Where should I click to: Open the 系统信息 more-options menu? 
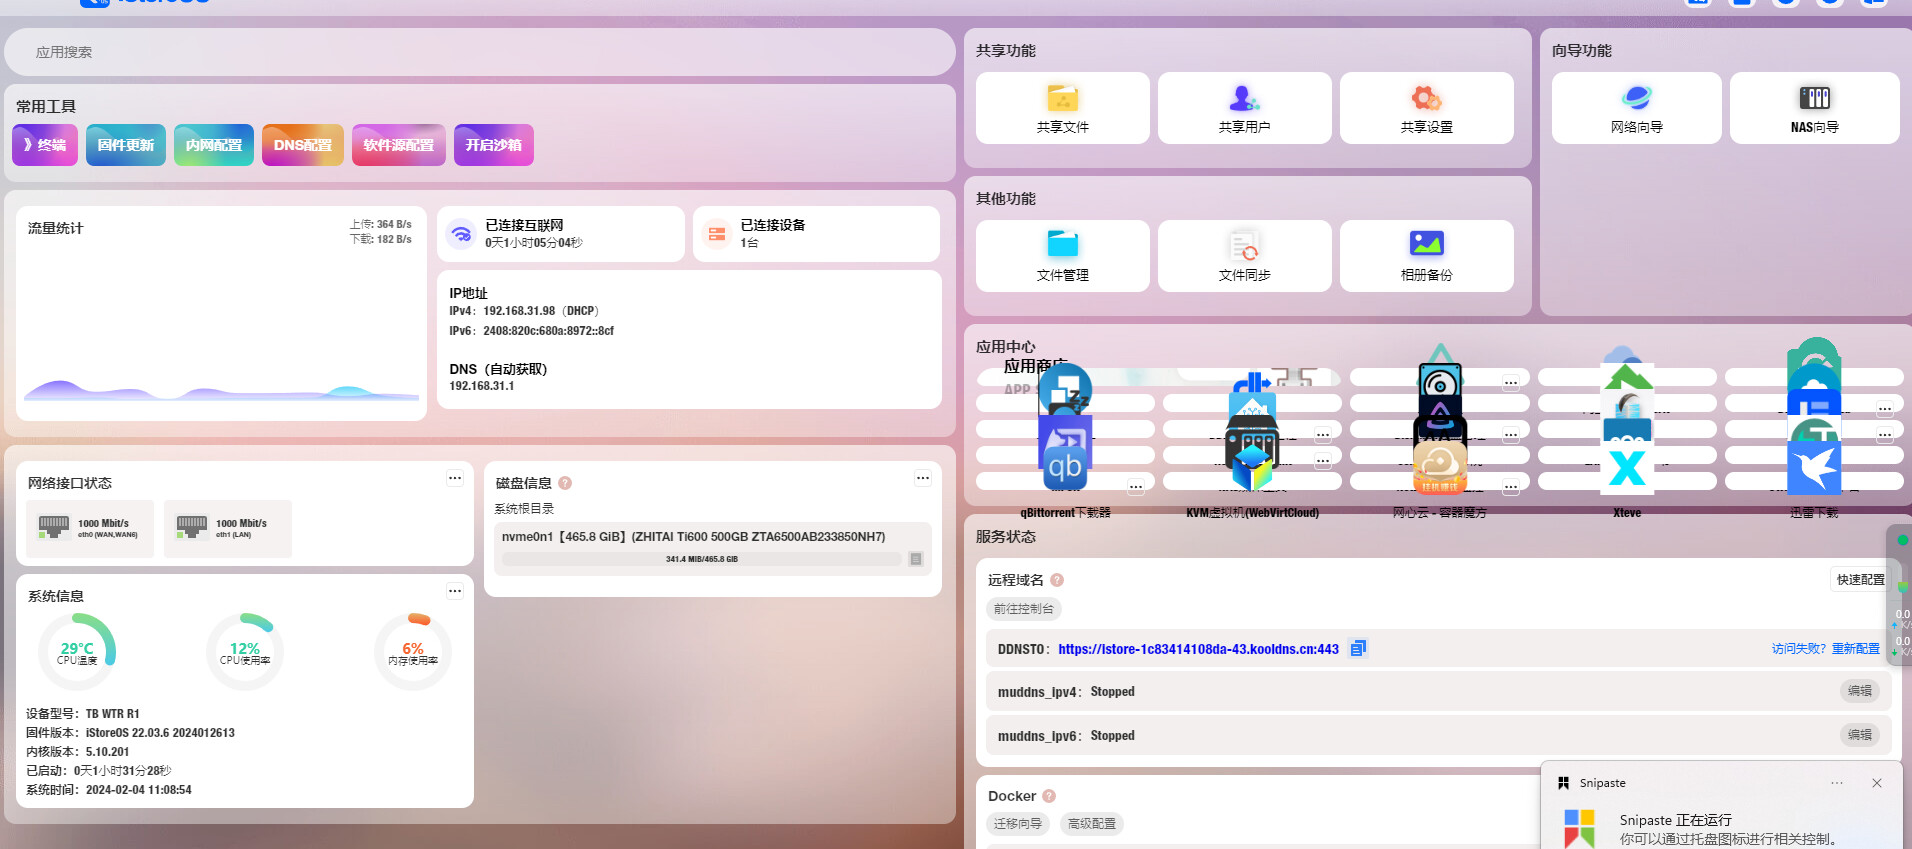[x=455, y=591]
